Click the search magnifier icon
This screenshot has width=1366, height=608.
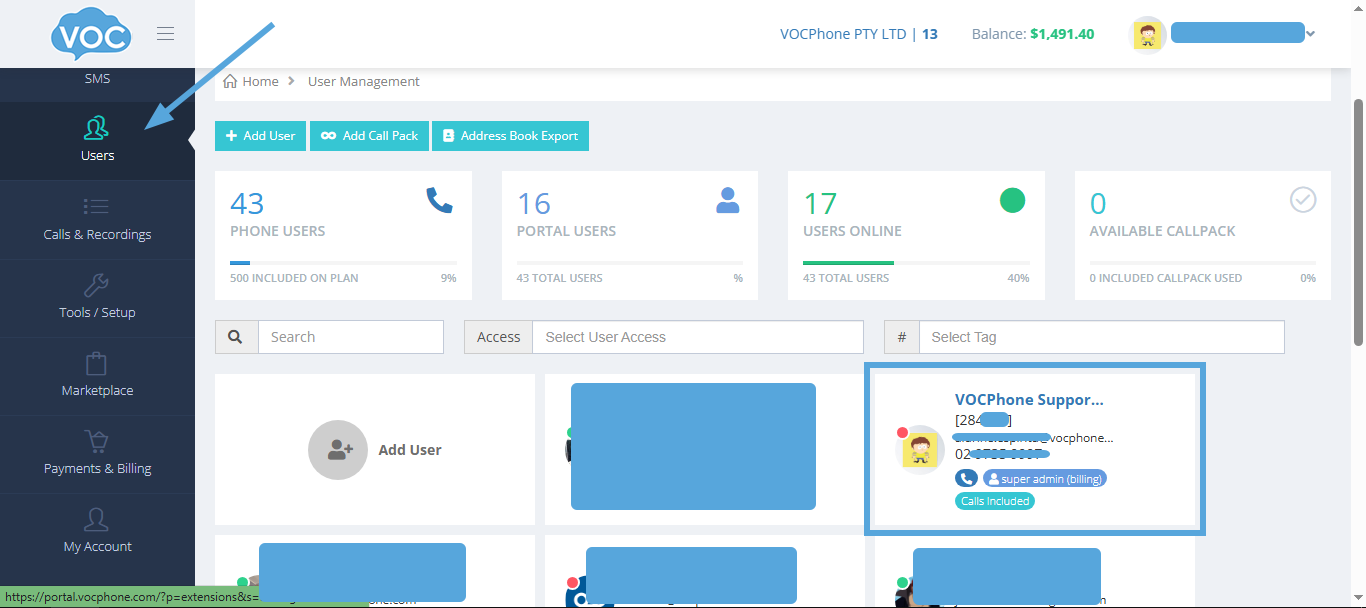point(236,337)
